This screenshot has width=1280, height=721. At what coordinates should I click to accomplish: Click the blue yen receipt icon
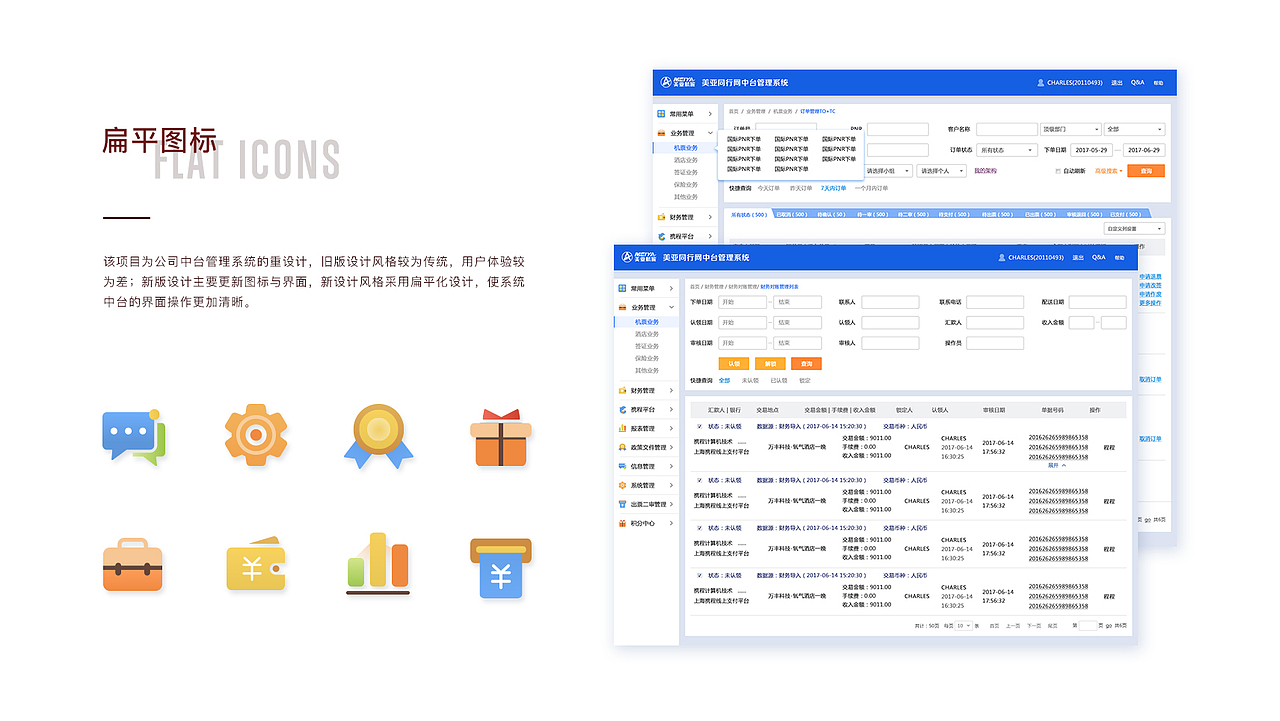[501, 567]
